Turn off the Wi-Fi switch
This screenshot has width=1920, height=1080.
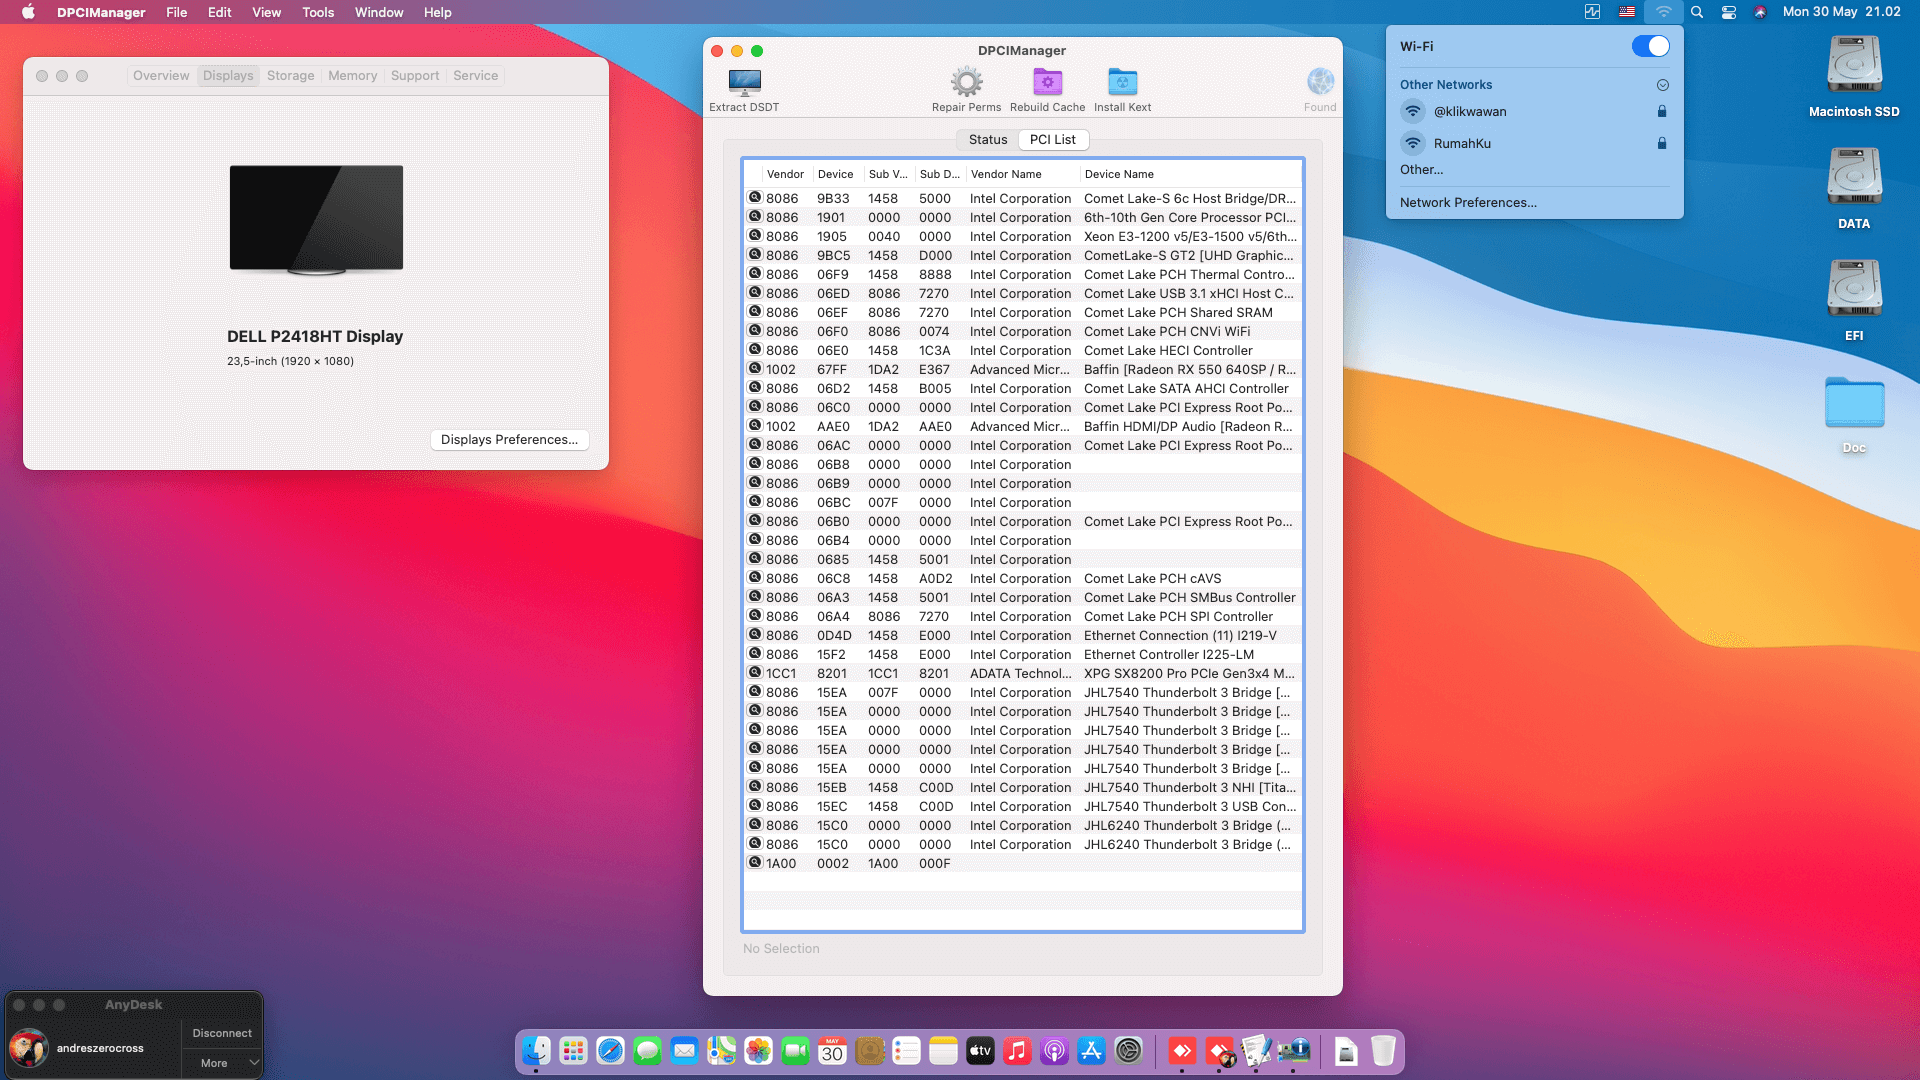coord(1650,47)
